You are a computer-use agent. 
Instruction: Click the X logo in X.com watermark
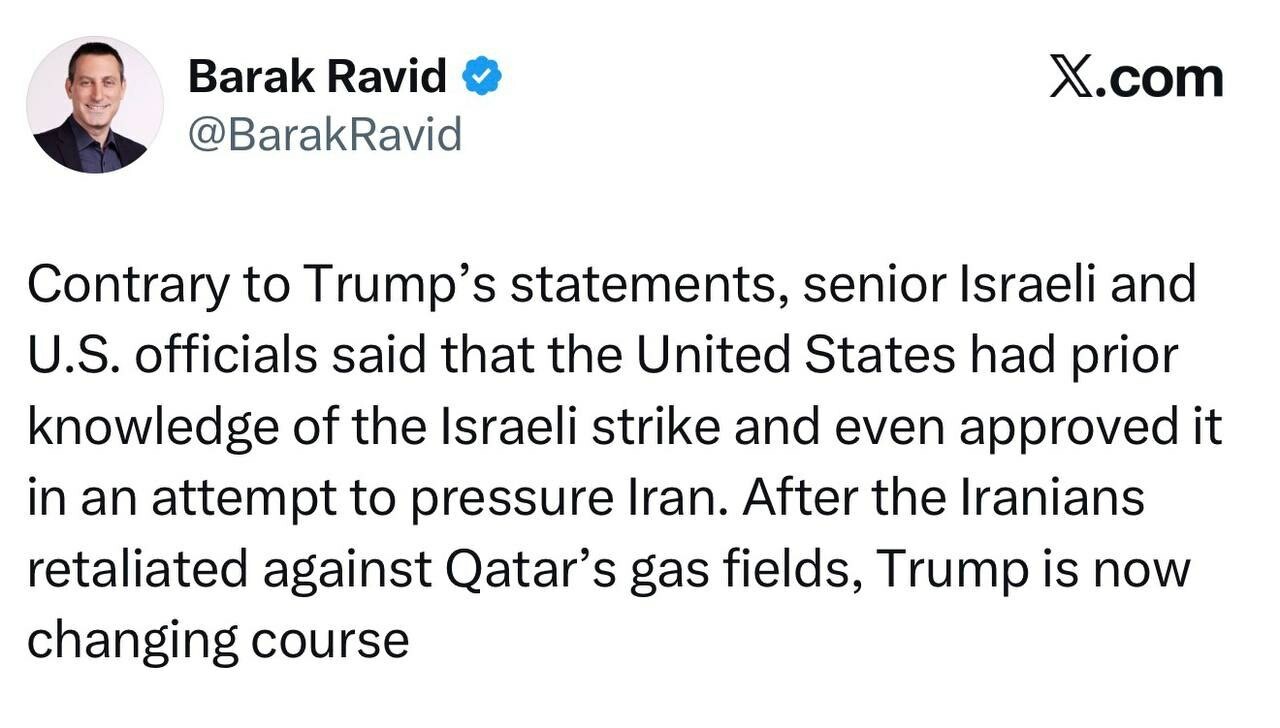pos(1071,78)
